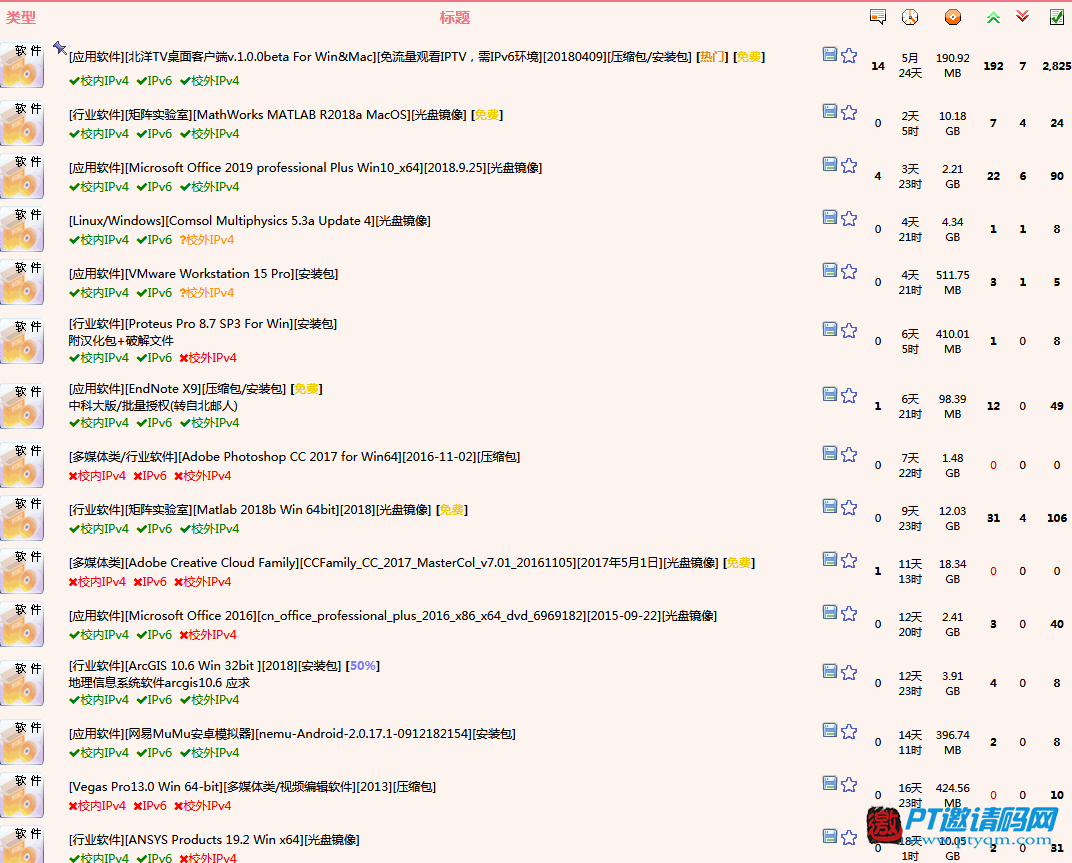Screen dimensions: 1072x863
Task: Open Matlab 2018b Win 64bit torrent link
Action: [250, 509]
